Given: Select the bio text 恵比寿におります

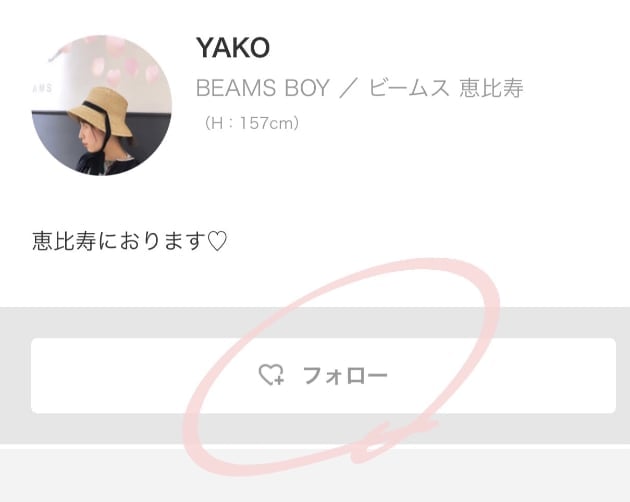Looking at the screenshot, I should pos(119,241).
